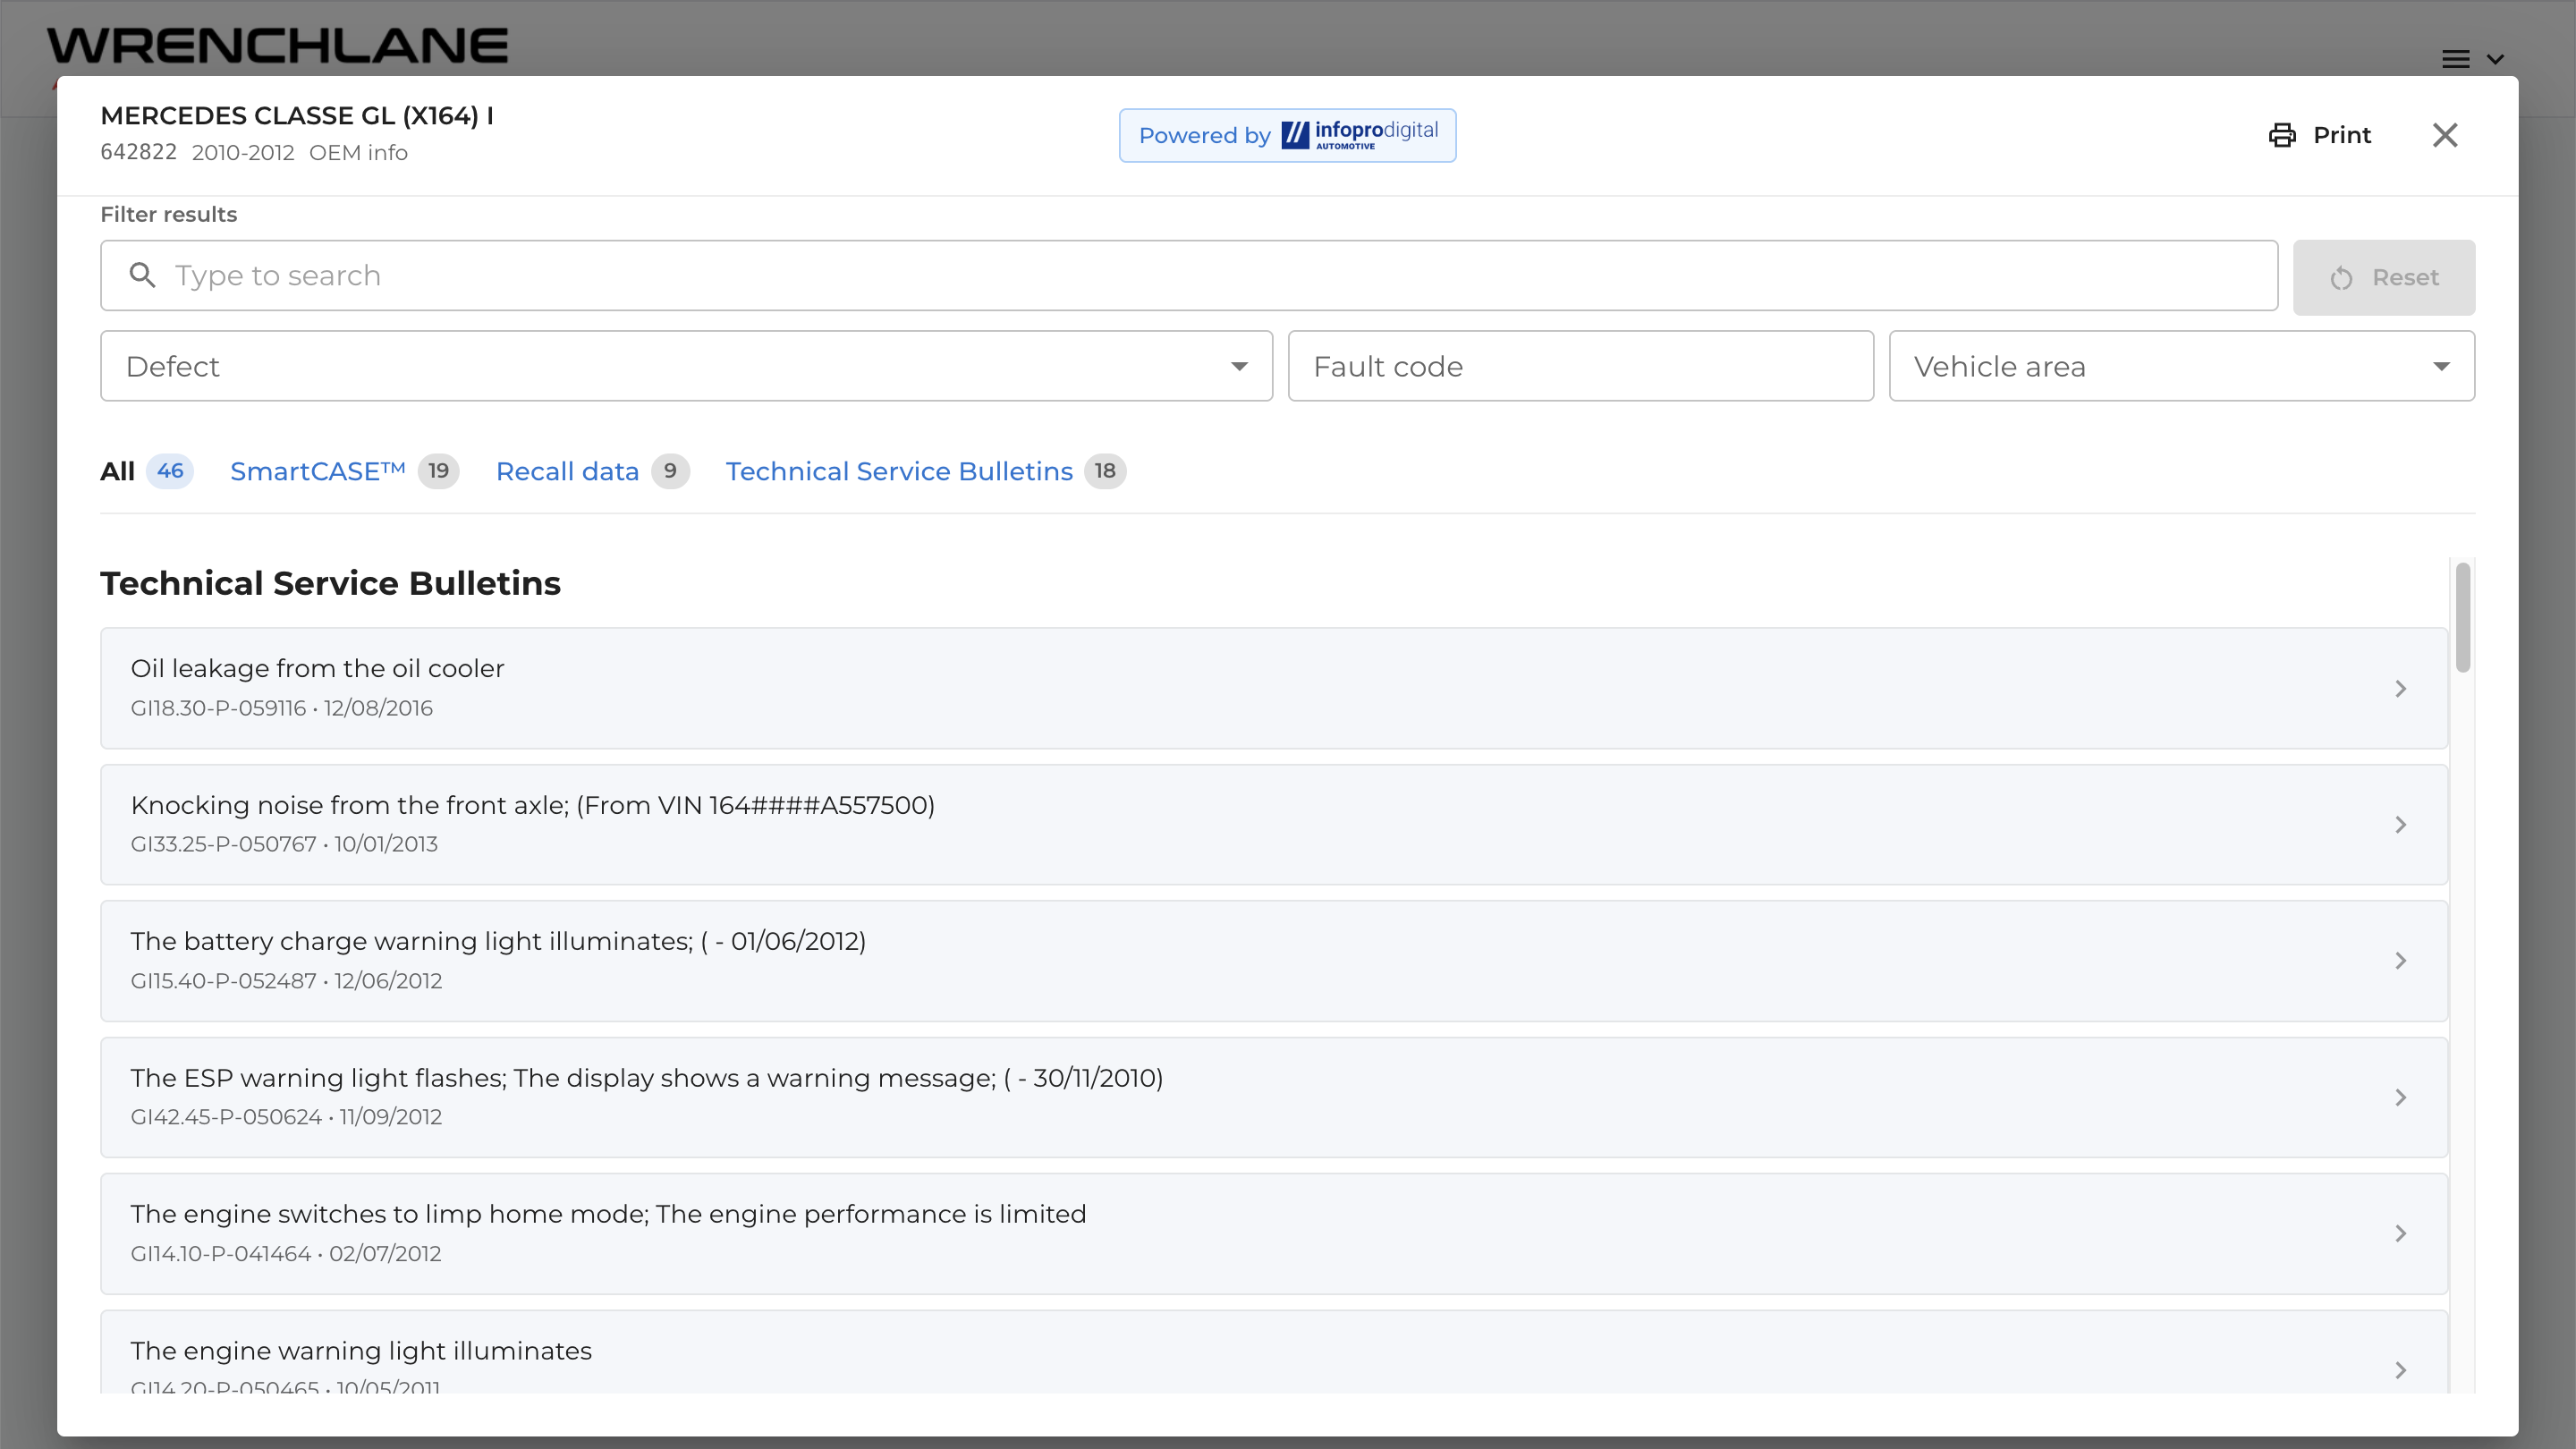
Task: Close the OEM info dialog
Action: 2445,135
